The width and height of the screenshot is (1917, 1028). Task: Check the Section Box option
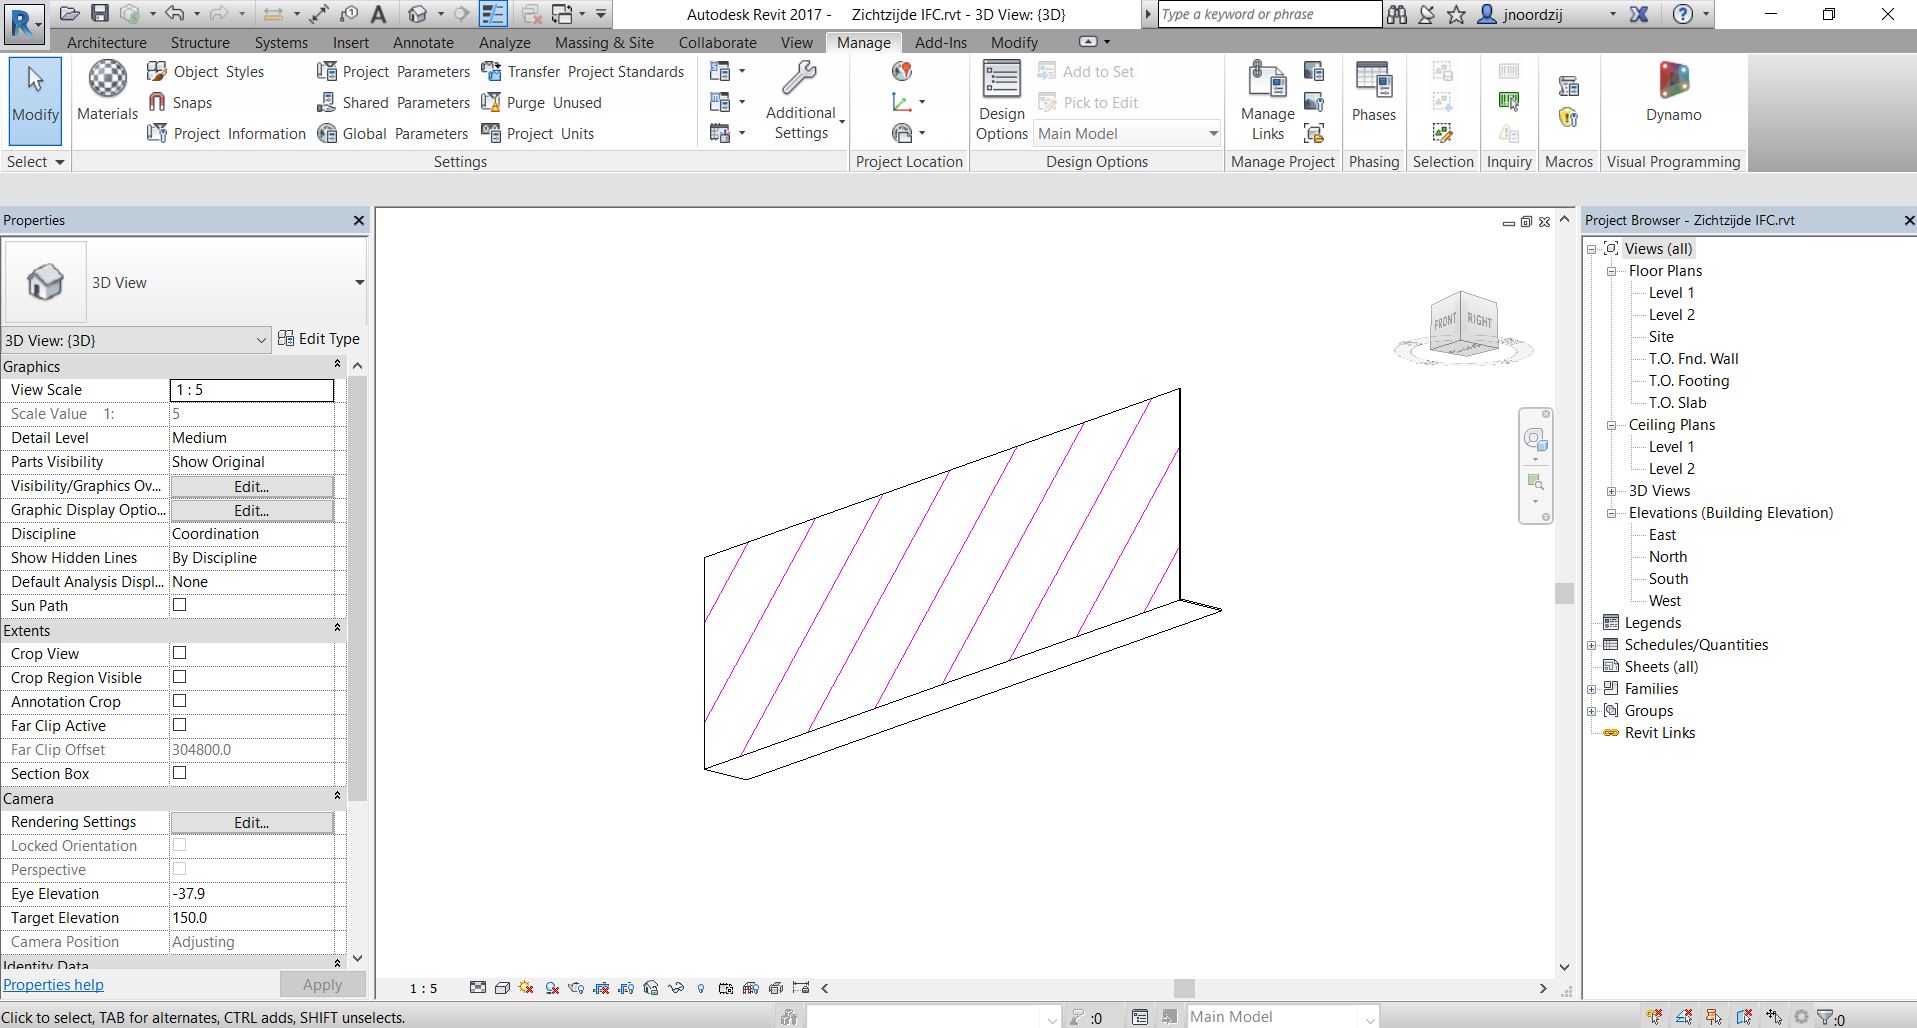click(179, 773)
